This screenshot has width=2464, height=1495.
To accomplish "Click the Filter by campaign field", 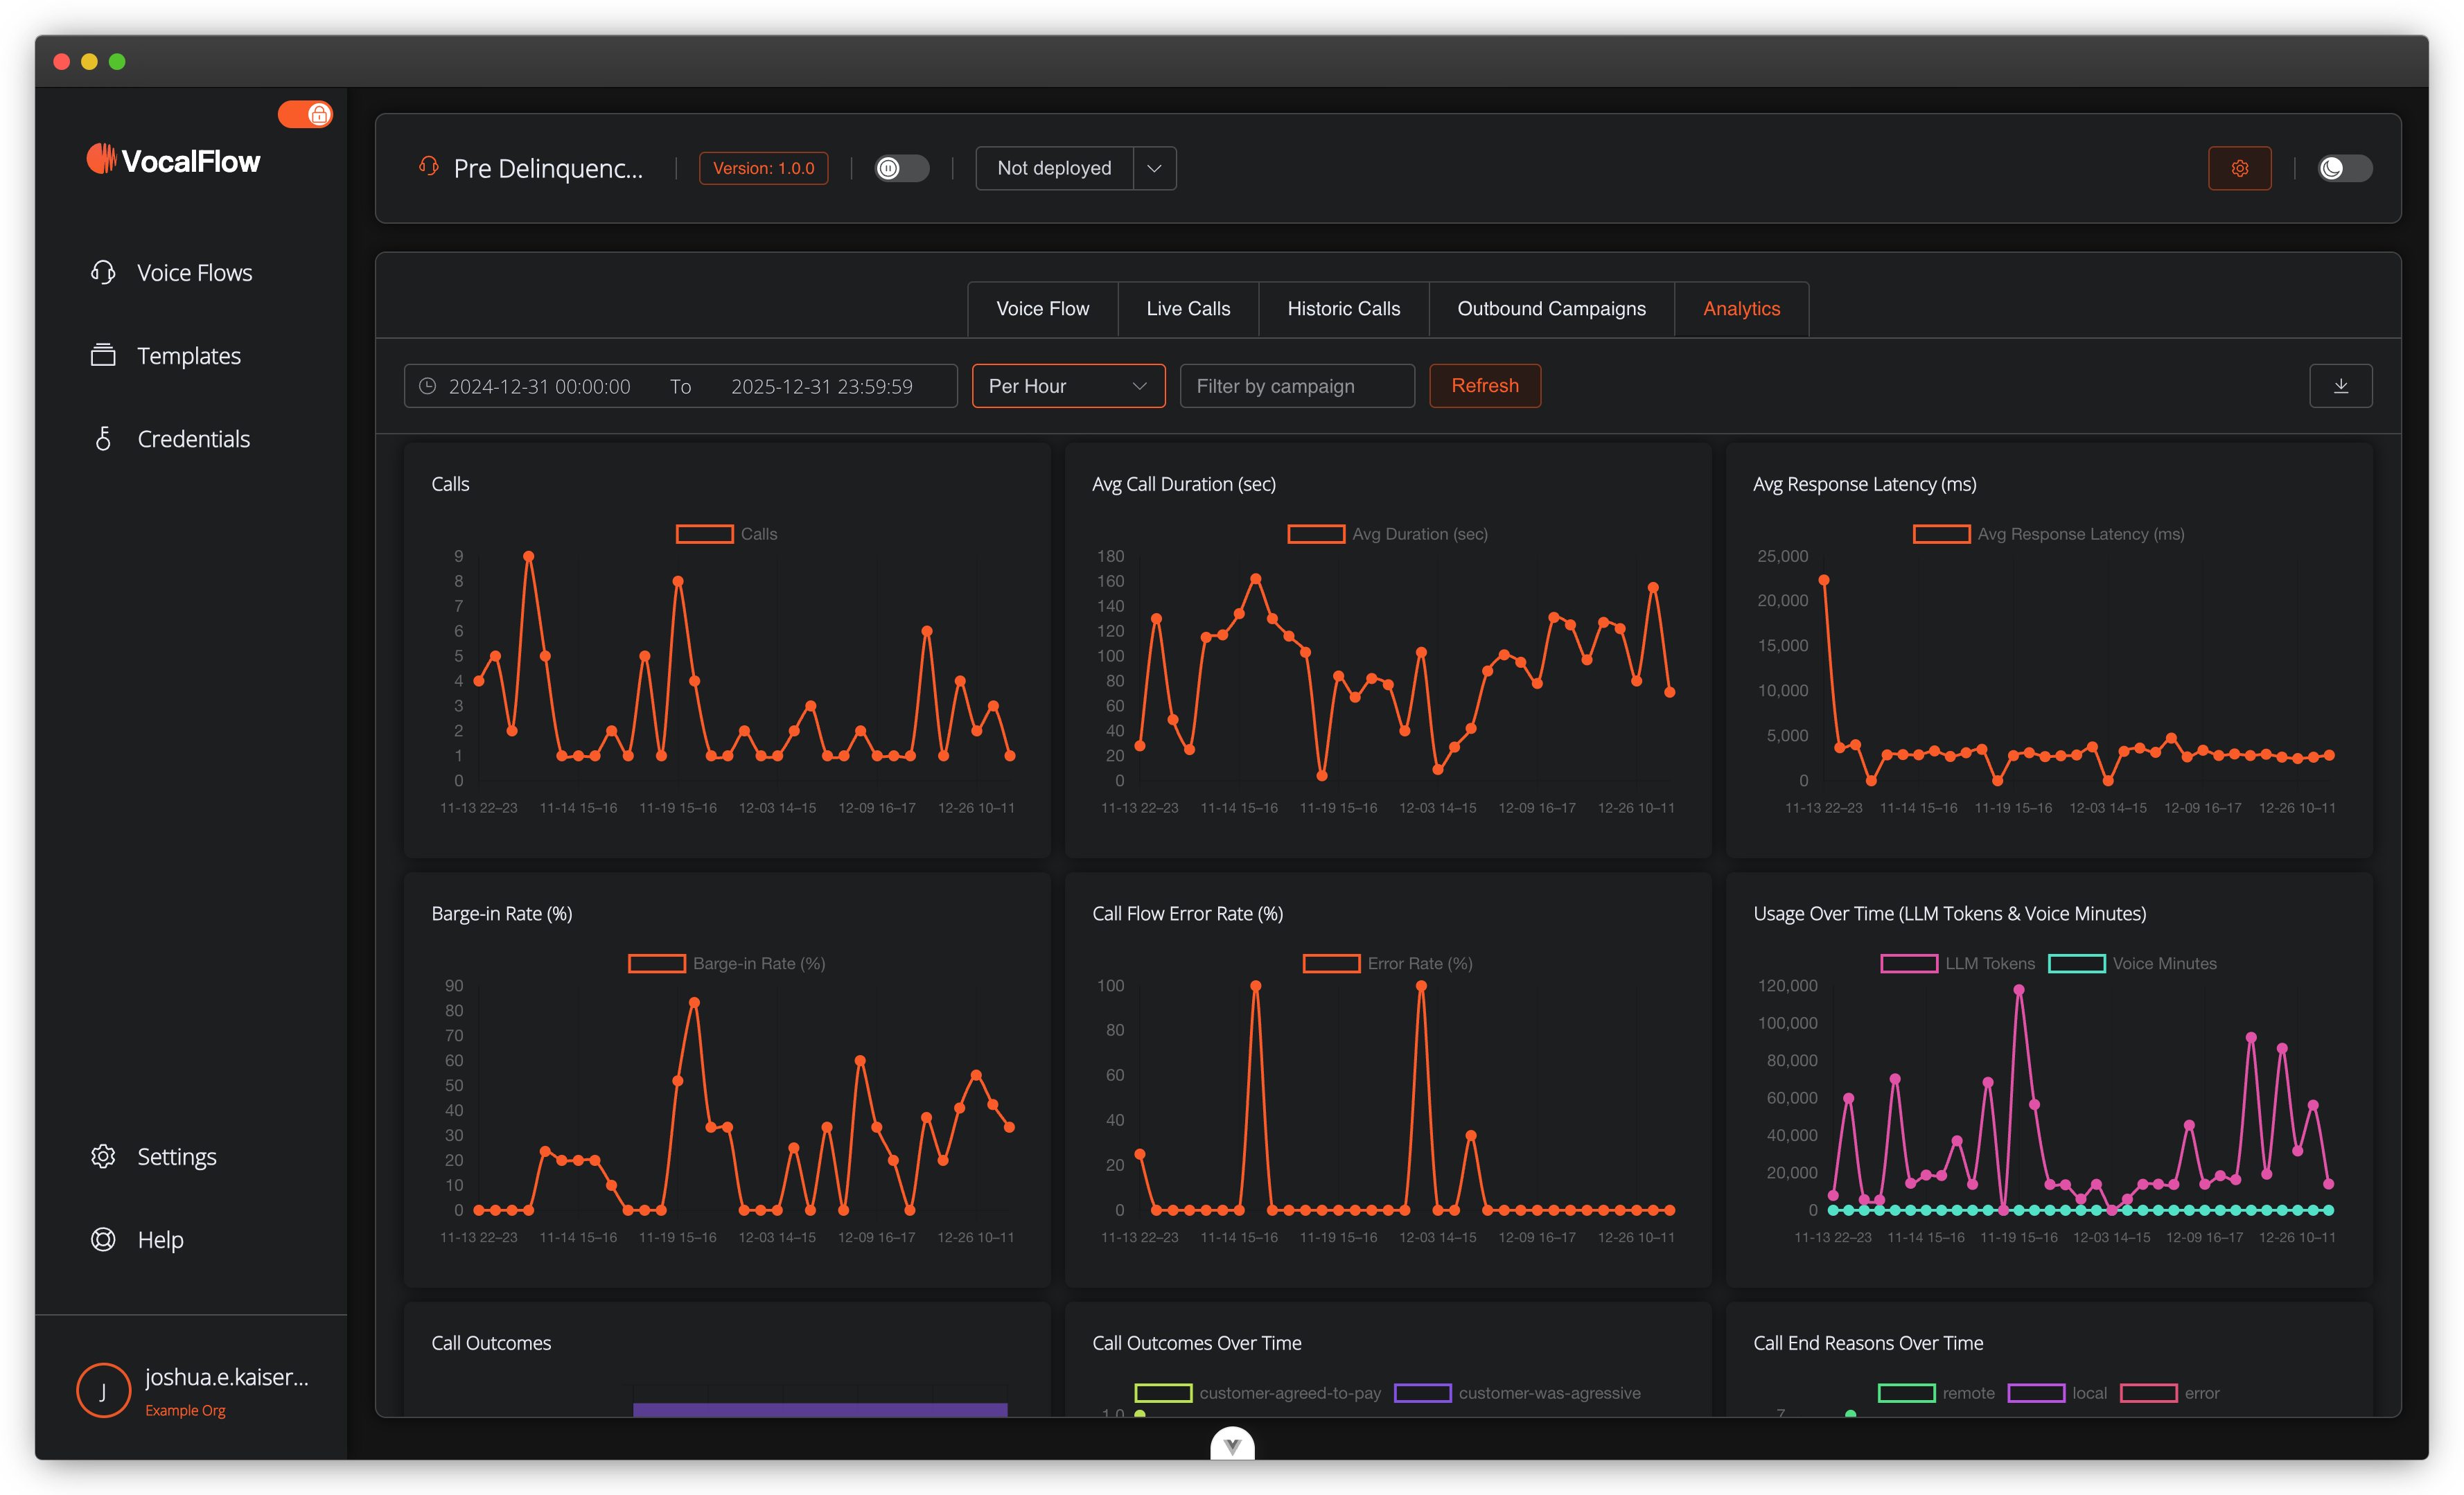I will point(1296,385).
